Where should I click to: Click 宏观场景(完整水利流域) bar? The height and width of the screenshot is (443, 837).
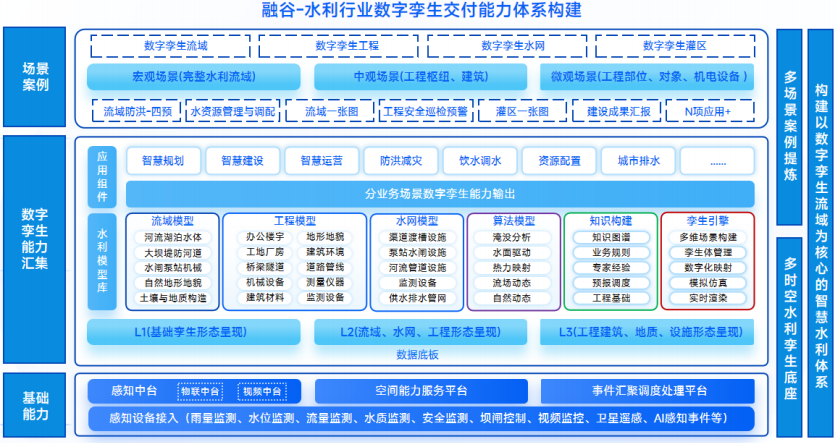(194, 77)
